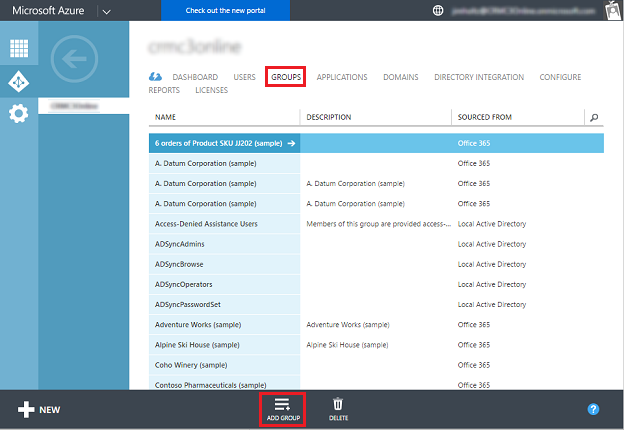The height and width of the screenshot is (430, 624).
Task: Open the selected row arrow for 6 orders group
Action: click(x=291, y=143)
